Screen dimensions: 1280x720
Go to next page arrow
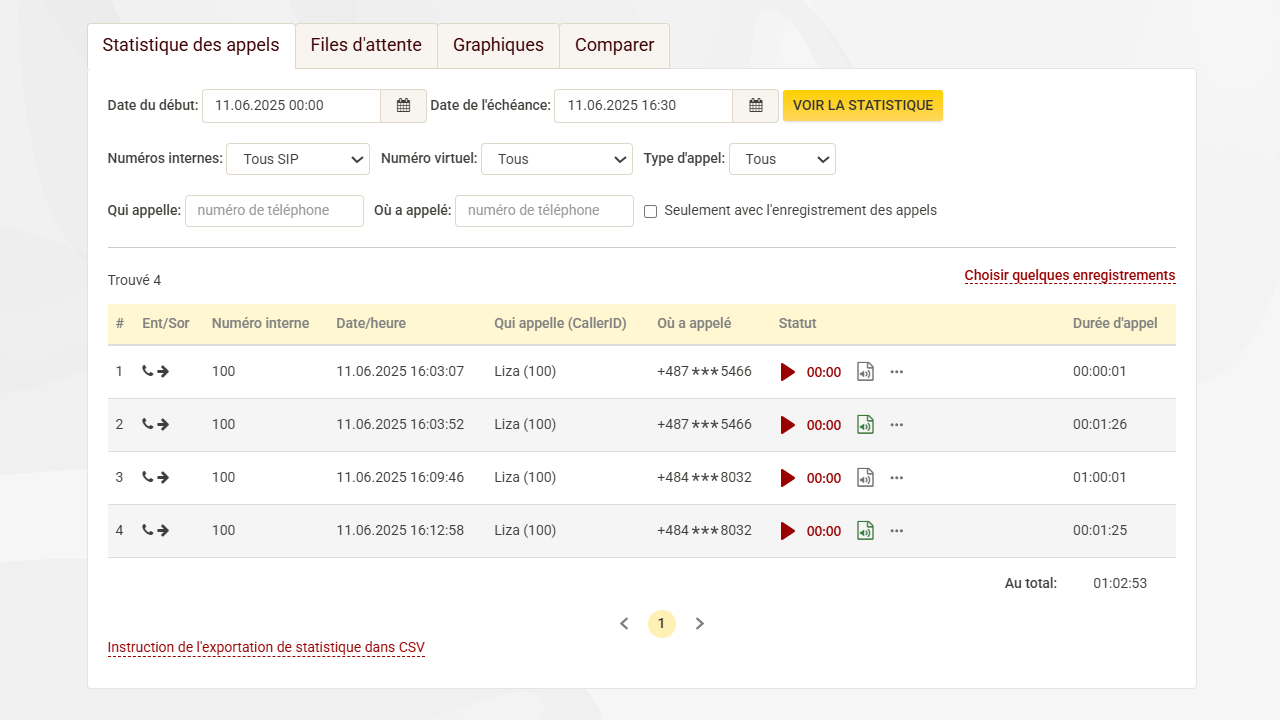tap(700, 624)
